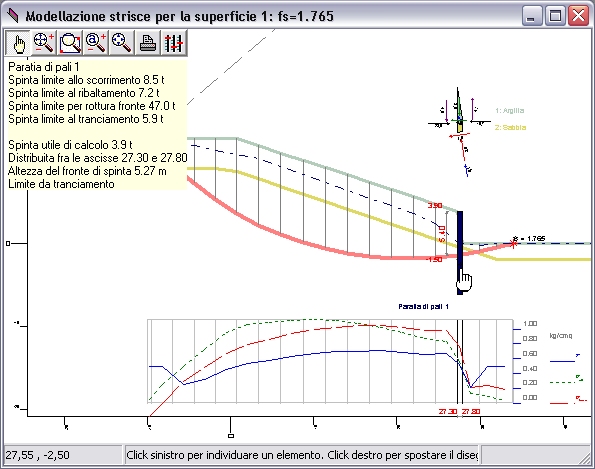
Task: Click the 27.80 abscissa label on the chart
Action: pos(471,411)
